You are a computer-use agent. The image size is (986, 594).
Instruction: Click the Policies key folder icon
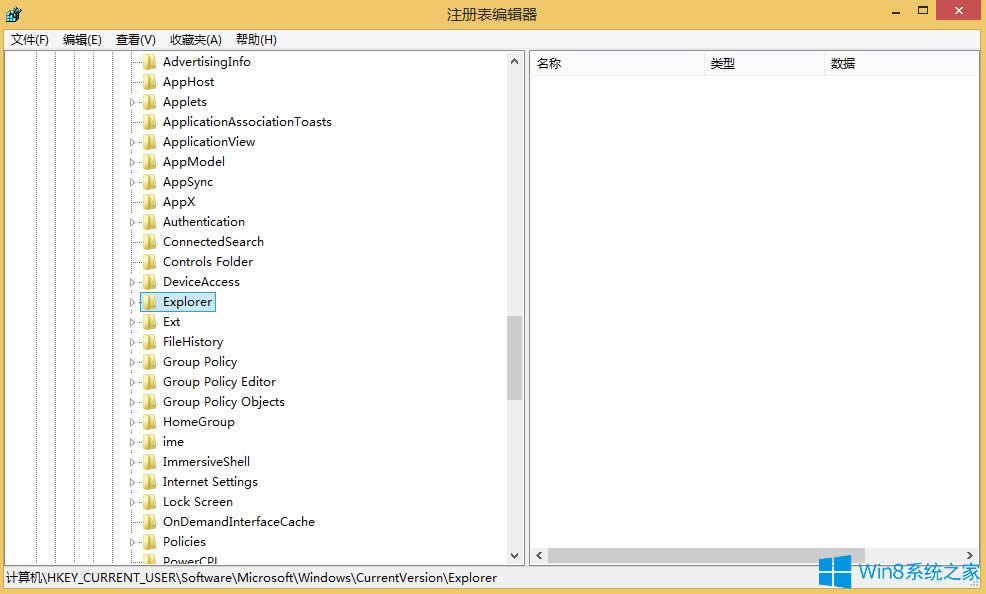150,541
